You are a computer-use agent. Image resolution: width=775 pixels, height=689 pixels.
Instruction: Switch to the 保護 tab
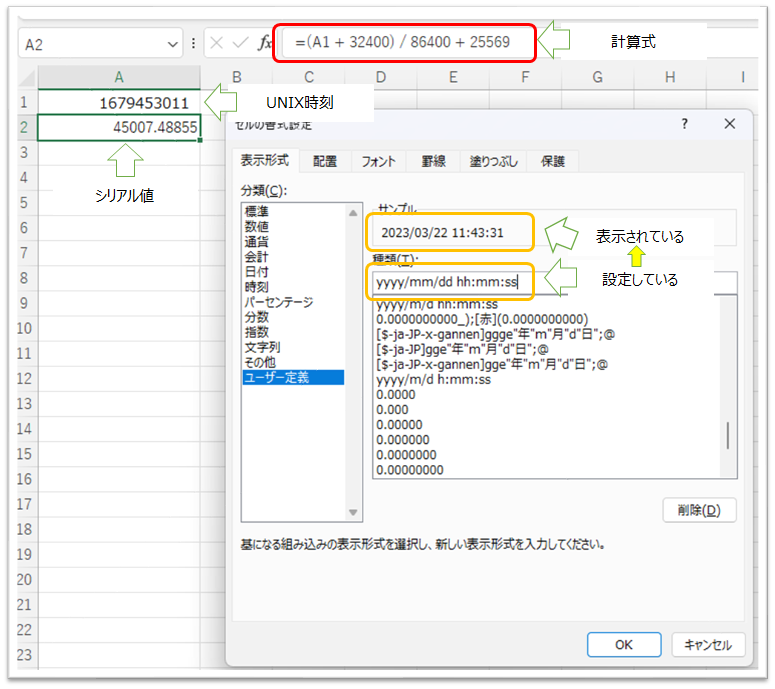coord(553,162)
